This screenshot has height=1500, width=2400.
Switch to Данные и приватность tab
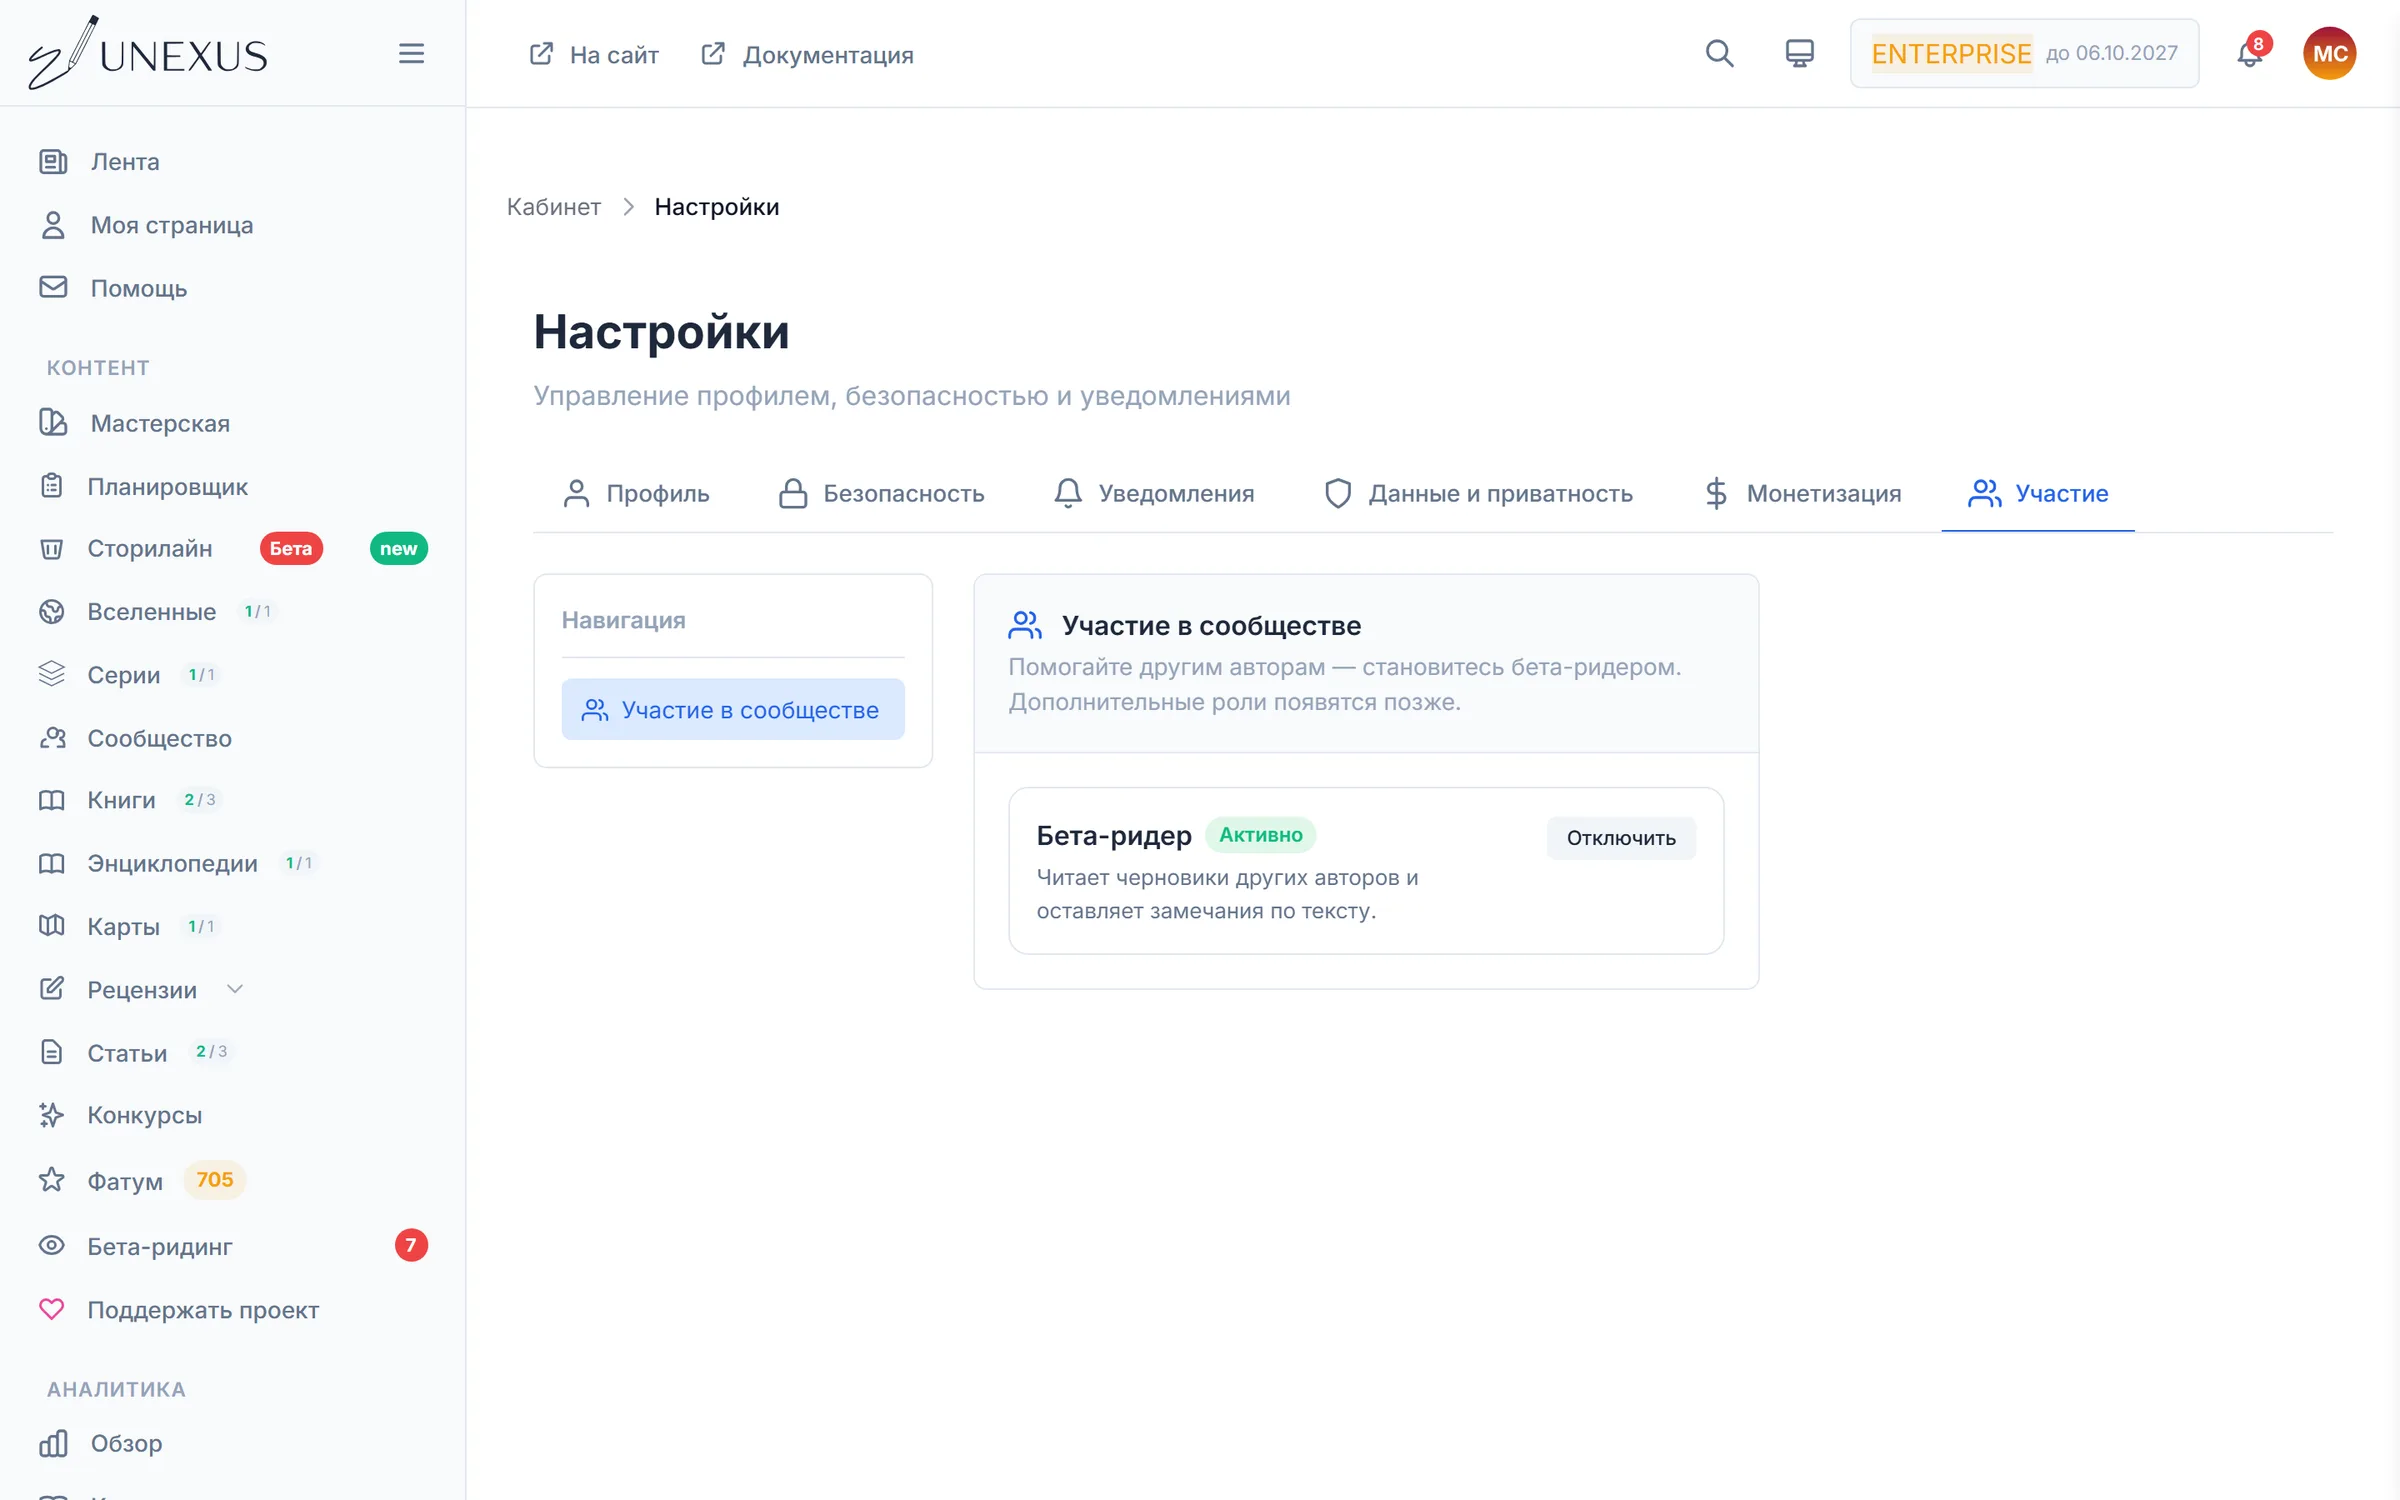point(1478,493)
